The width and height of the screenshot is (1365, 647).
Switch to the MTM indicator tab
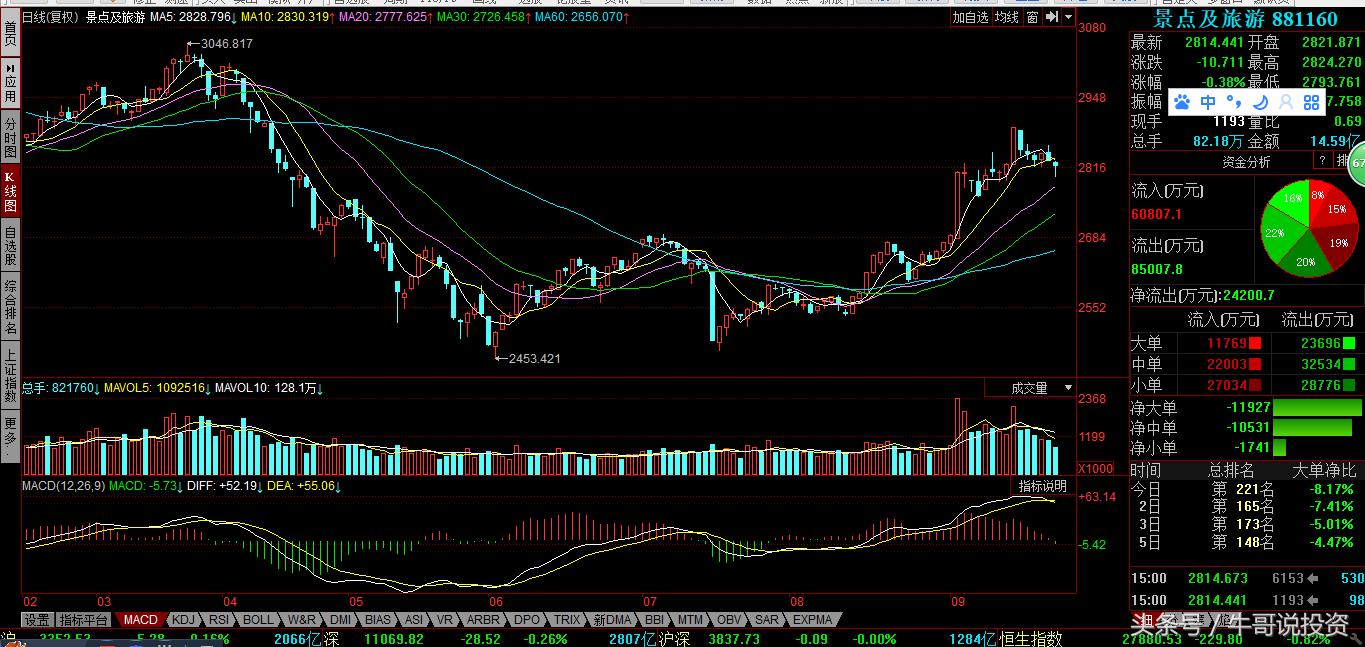pos(690,620)
